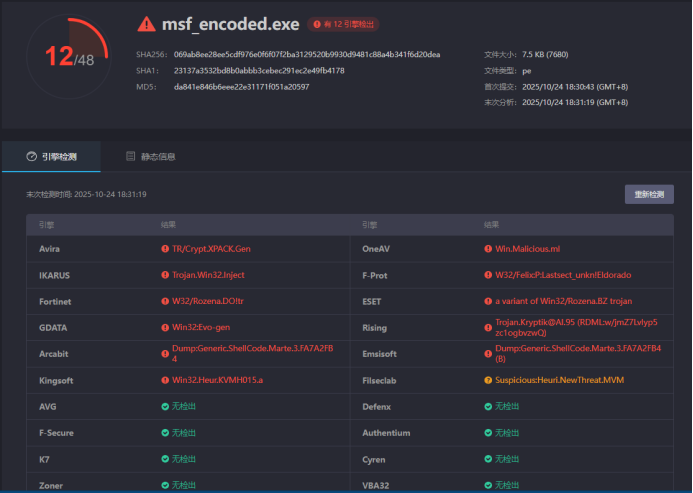Screen dimensions: 693x493
Task: Click the red warning triangle beside msf_encoded.exe
Action: (147, 22)
